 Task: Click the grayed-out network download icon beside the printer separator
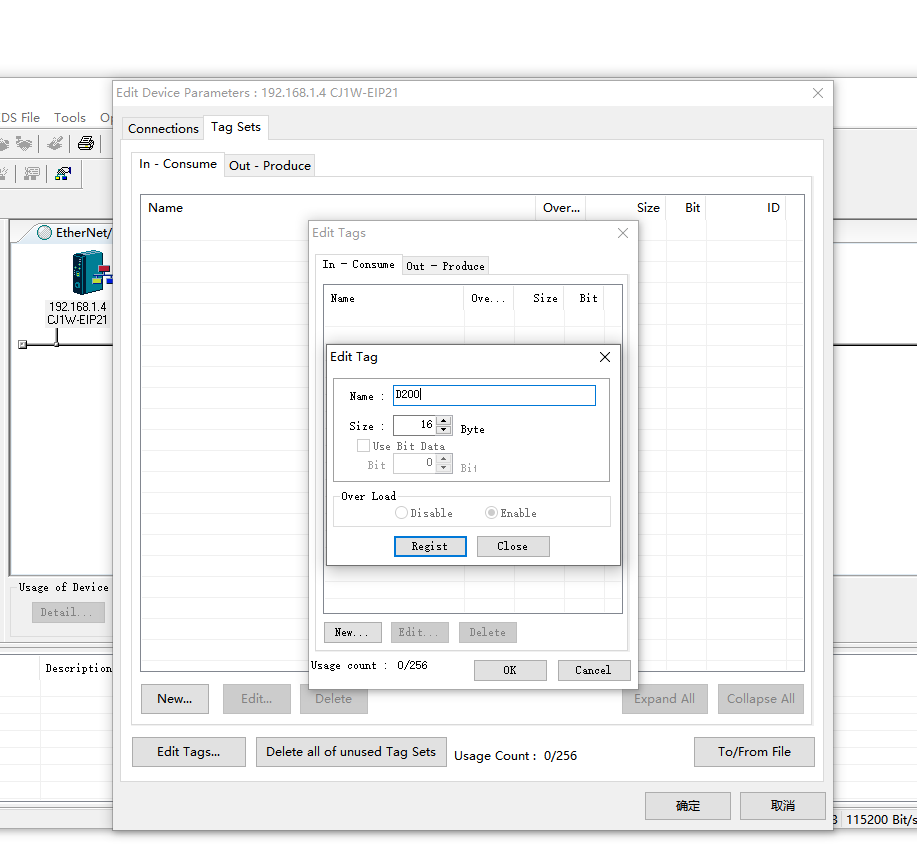point(23,143)
